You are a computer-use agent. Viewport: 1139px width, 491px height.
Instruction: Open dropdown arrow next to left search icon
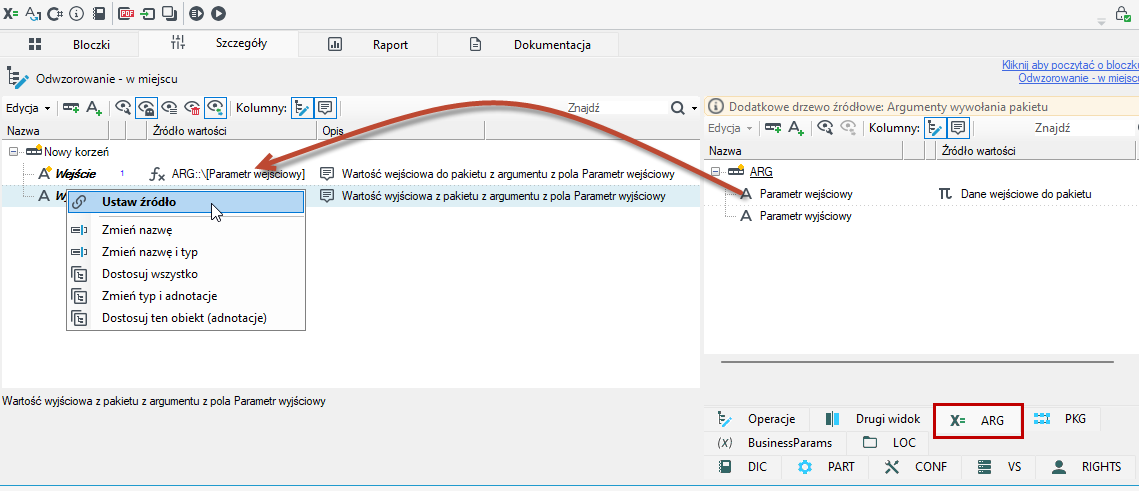click(x=694, y=108)
